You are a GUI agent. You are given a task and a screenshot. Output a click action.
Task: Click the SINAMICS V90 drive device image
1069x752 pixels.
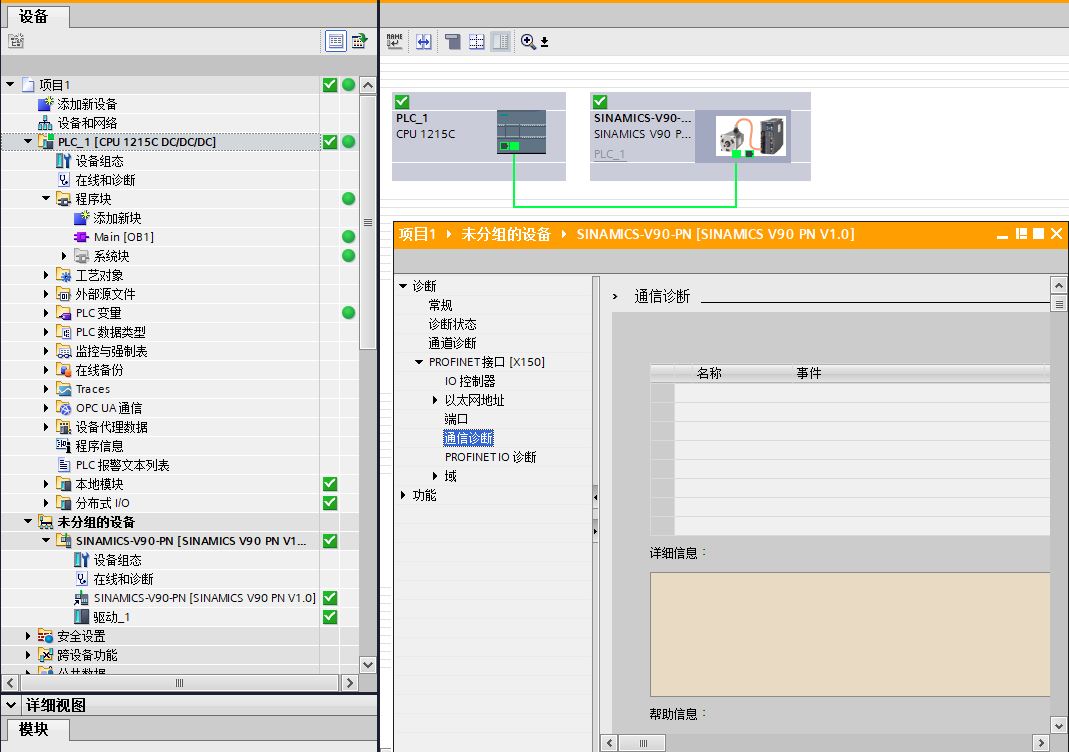[751, 136]
